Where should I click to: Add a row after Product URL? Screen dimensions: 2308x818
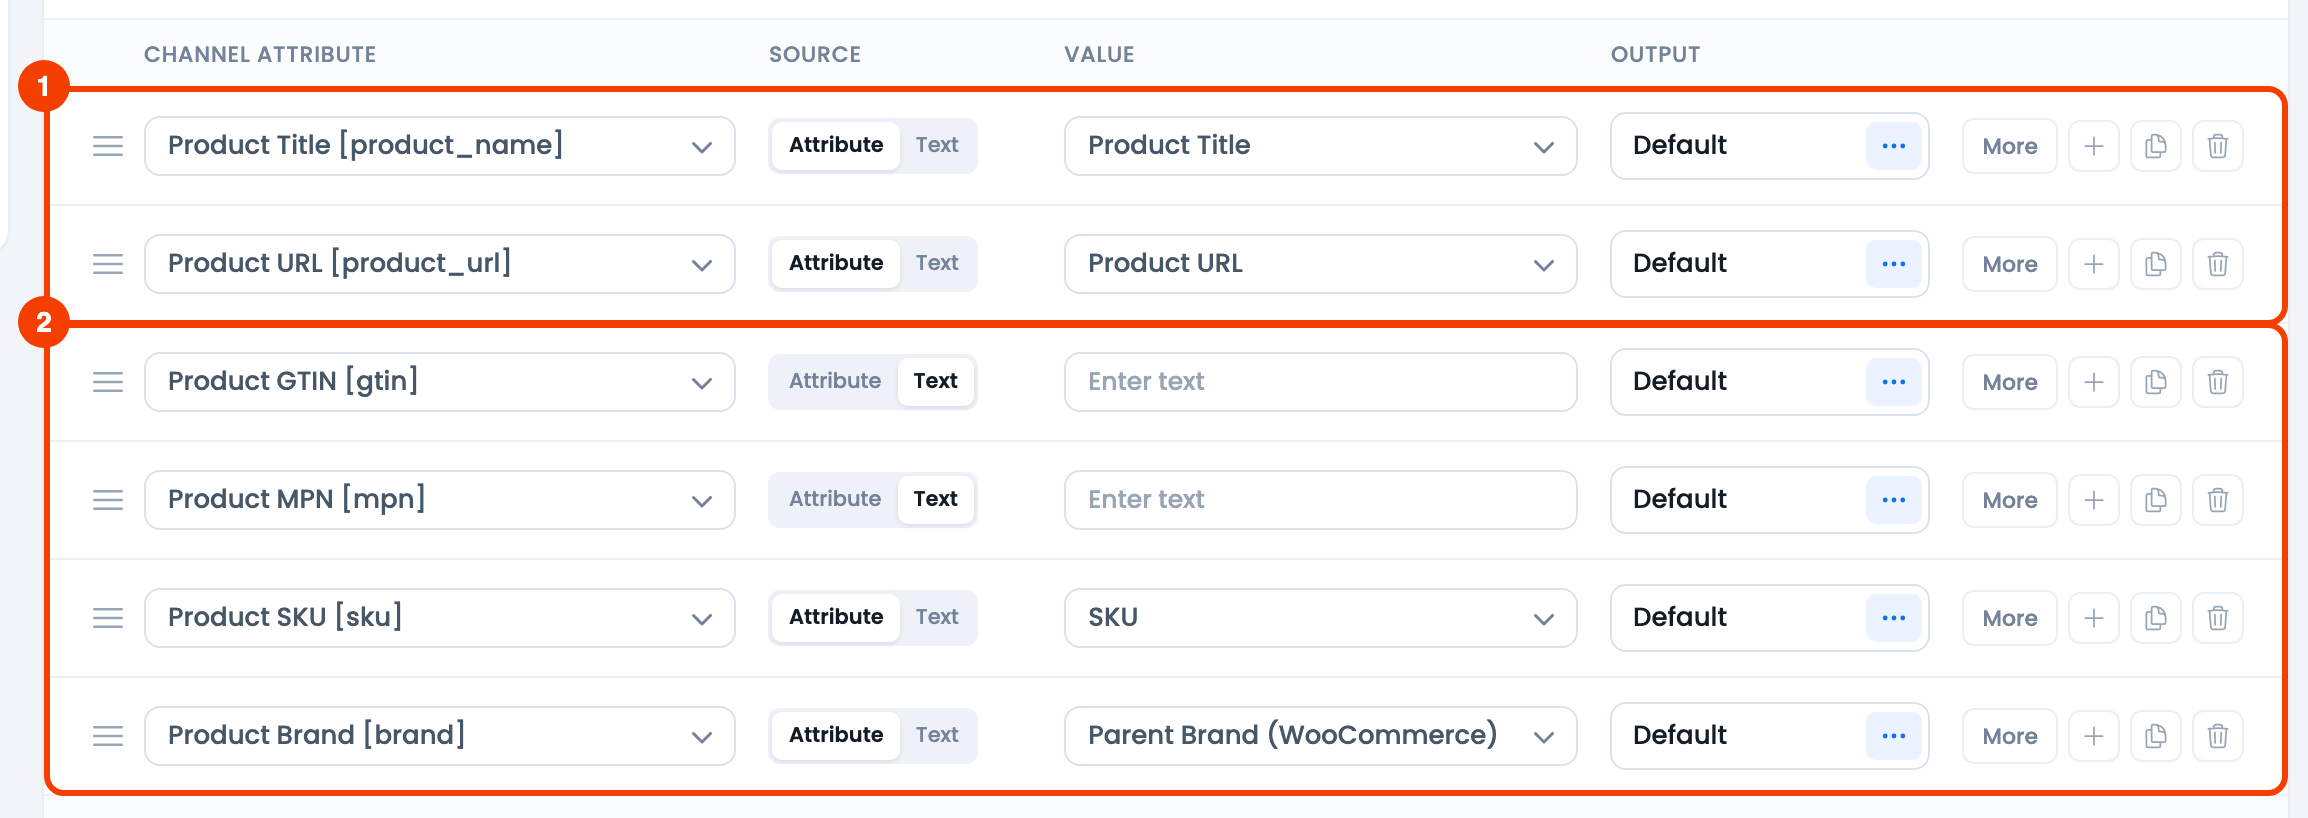coord(2093,264)
